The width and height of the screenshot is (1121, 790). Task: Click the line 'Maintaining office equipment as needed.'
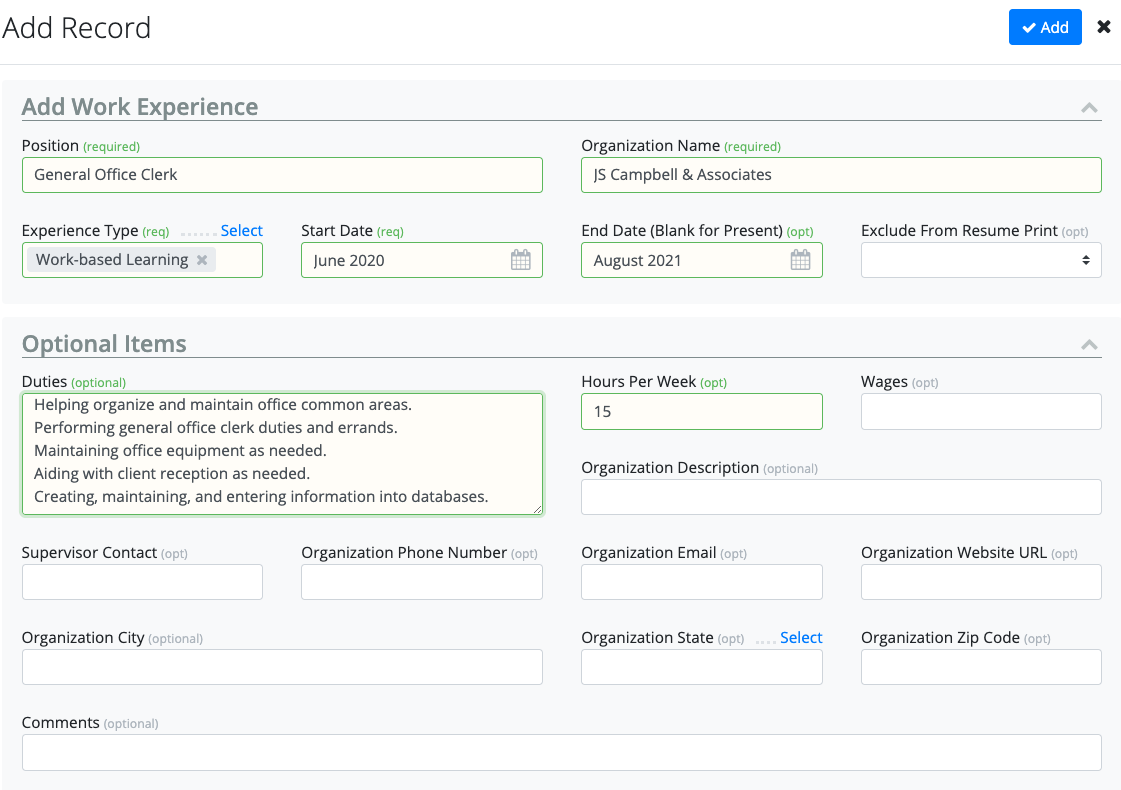180,450
